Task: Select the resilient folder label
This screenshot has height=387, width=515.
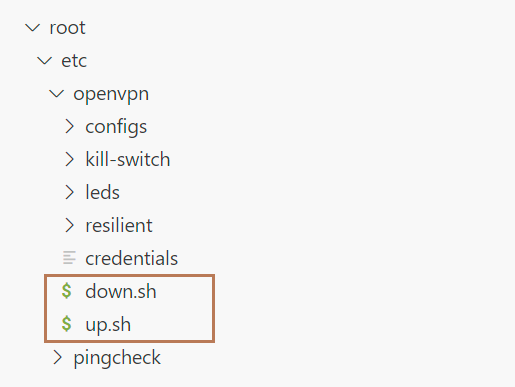Action: pyautogui.click(x=119, y=225)
